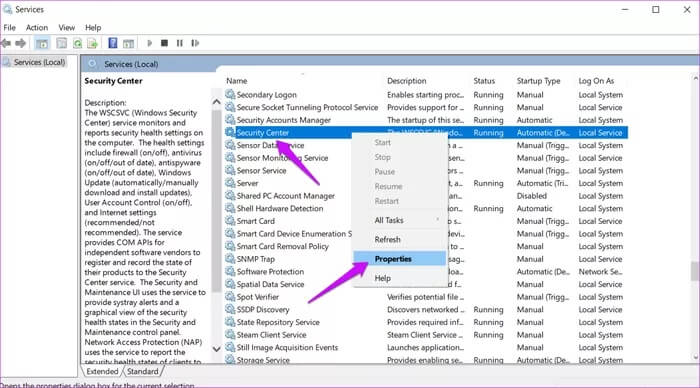Click gear icon beside SSDP Discovery
Image resolution: width=700 pixels, height=388 pixels.
point(230,309)
